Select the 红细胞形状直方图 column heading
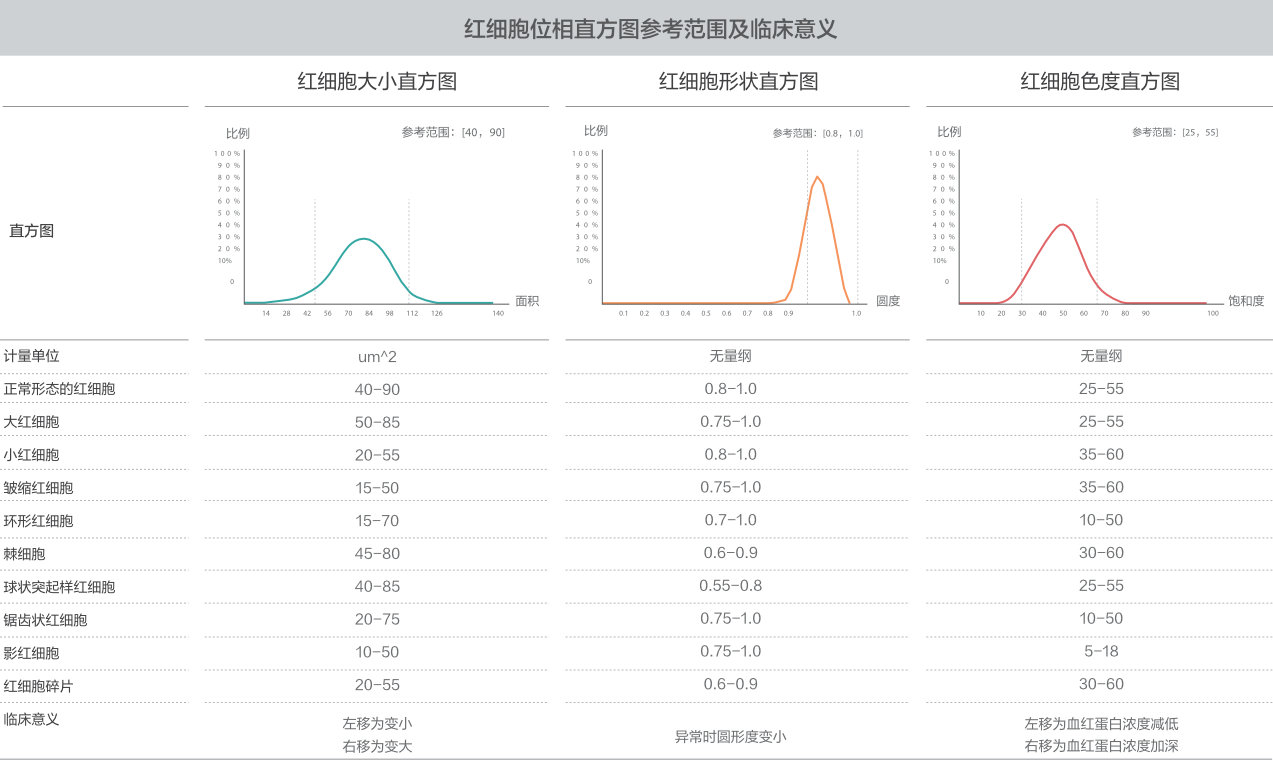This screenshot has width=1273, height=760. pyautogui.click(x=738, y=82)
